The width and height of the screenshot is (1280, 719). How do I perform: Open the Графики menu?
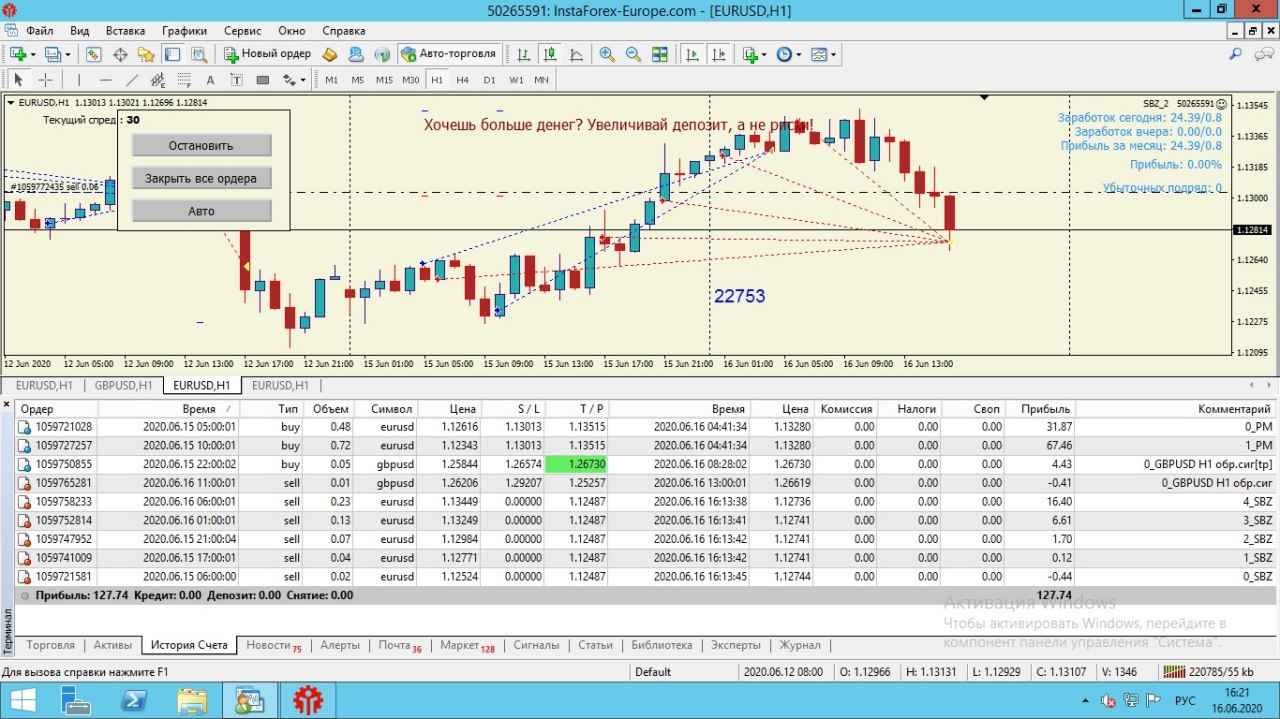pyautogui.click(x=184, y=31)
